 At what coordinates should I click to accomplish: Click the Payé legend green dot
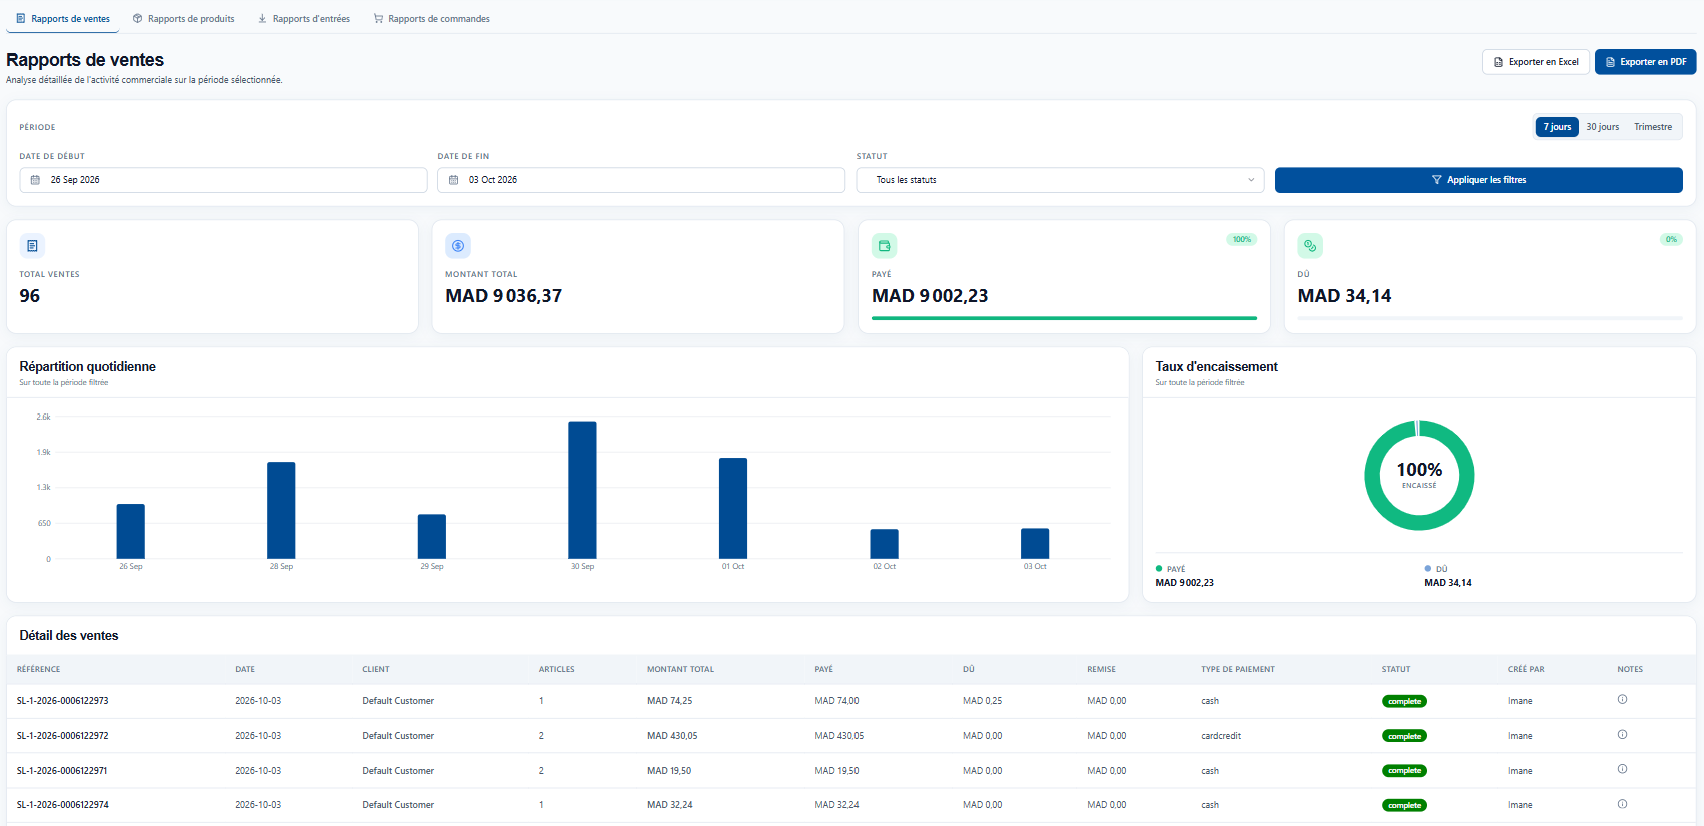click(1159, 569)
